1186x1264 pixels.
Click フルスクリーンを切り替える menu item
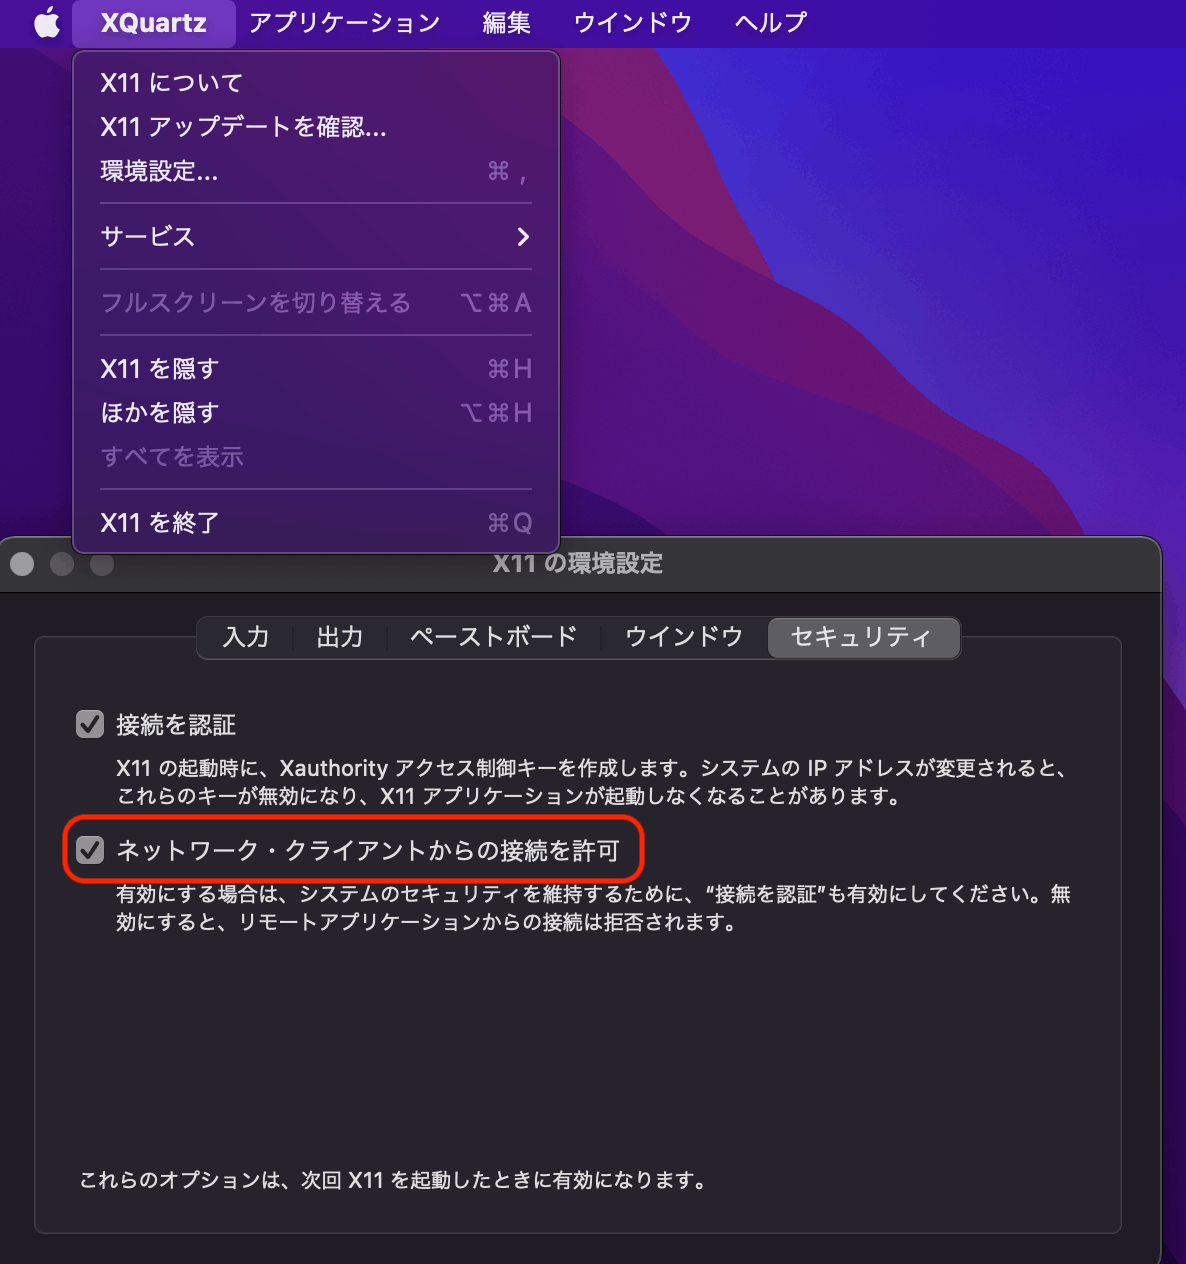click(316, 303)
